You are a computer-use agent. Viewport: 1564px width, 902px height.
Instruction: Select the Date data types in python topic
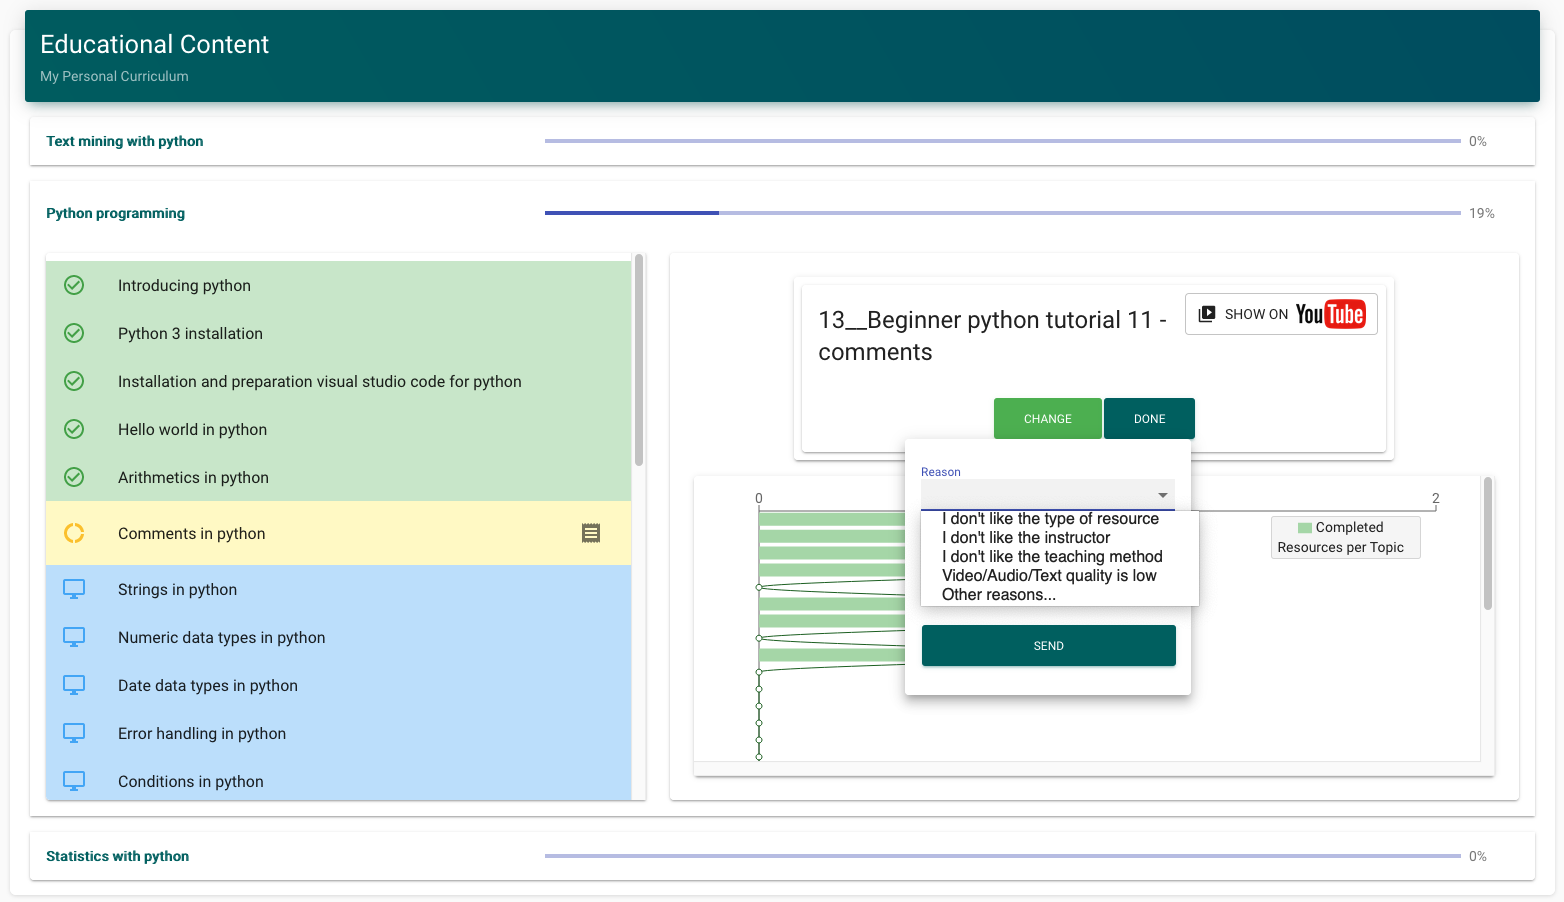[x=339, y=685]
